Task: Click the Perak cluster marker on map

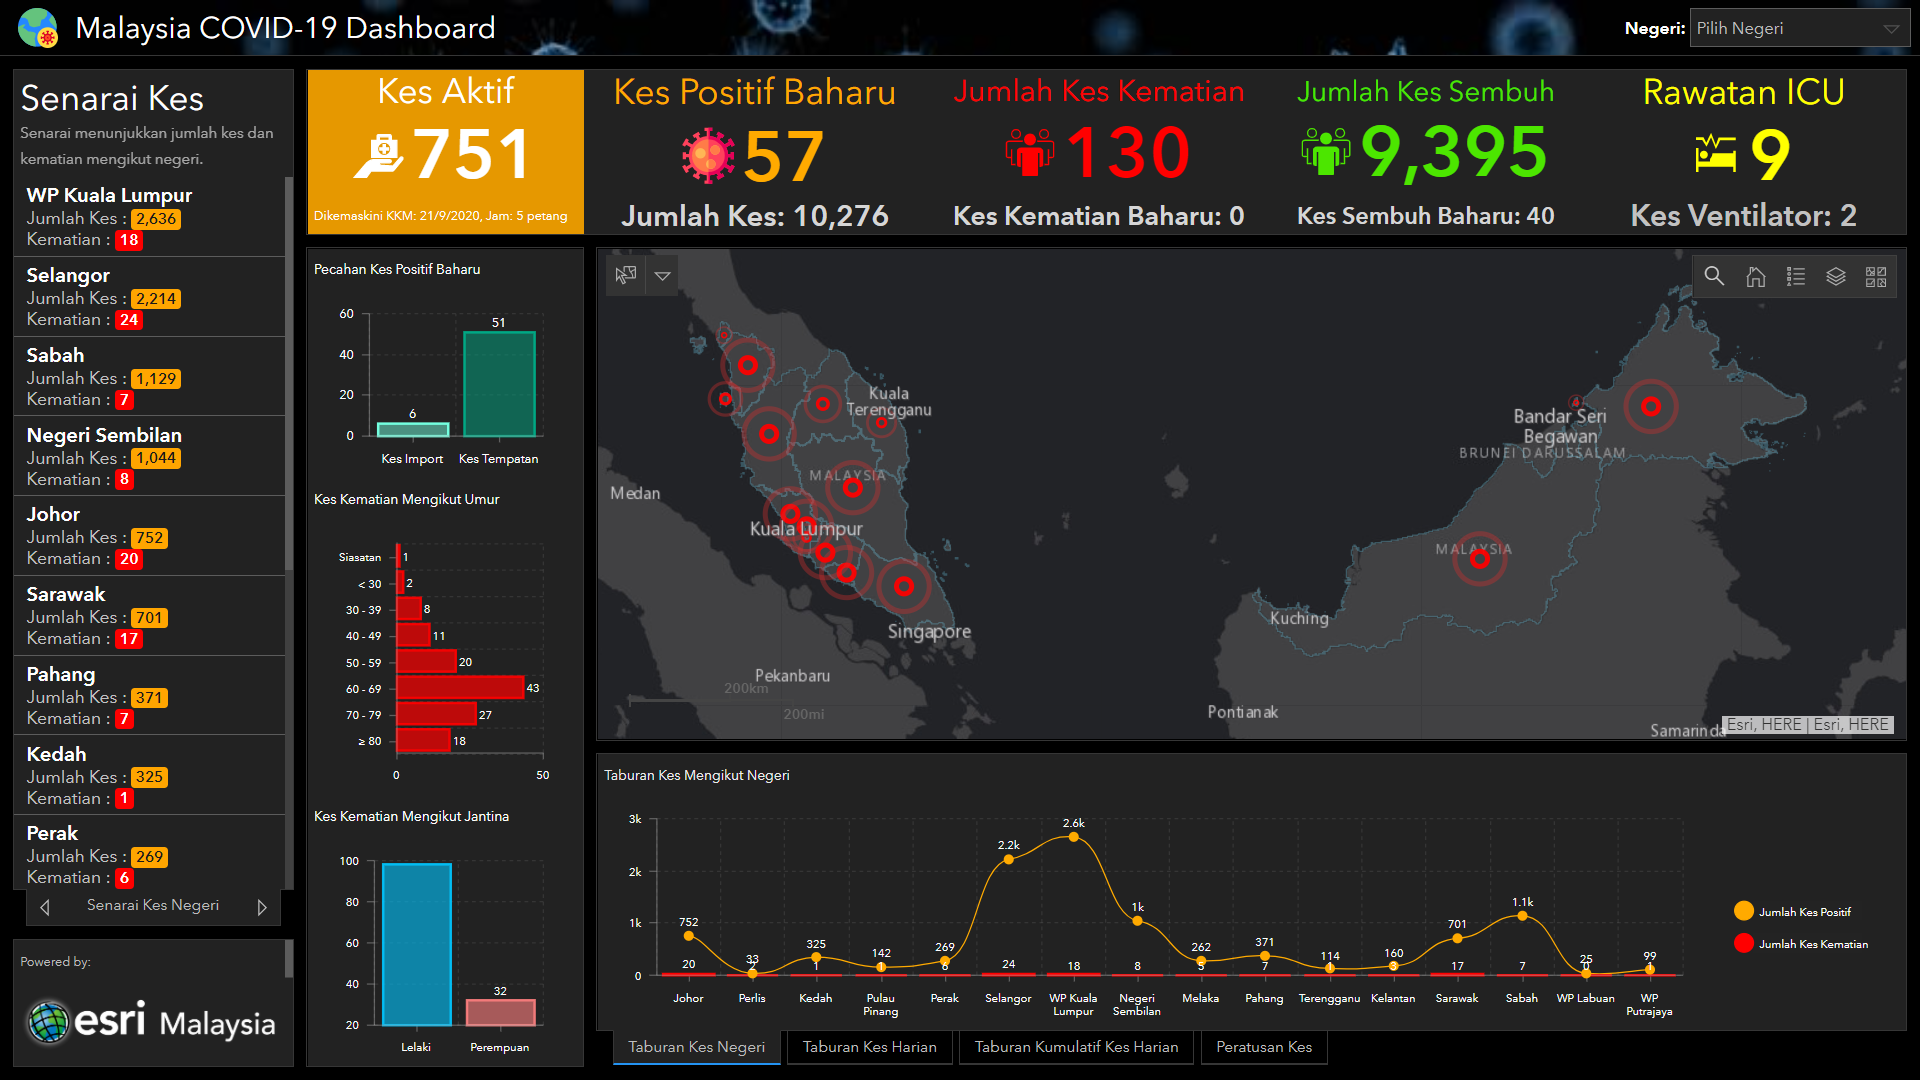Action: click(x=768, y=434)
